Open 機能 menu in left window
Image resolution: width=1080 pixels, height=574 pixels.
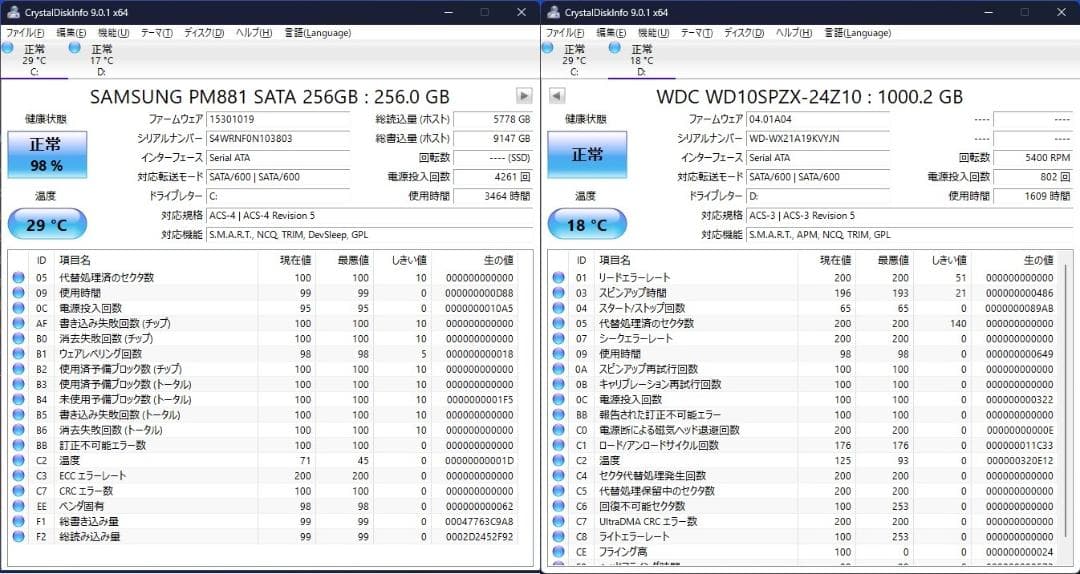(114, 33)
